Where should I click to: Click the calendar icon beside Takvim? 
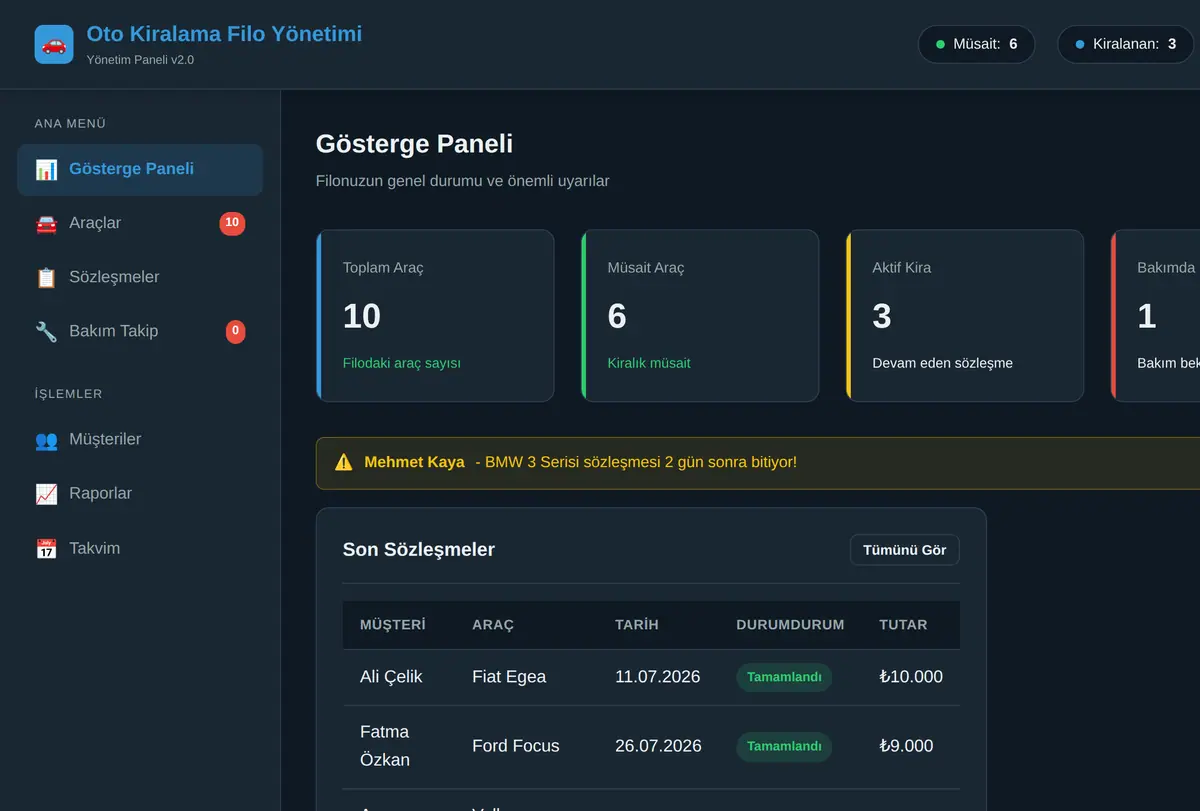pos(46,548)
